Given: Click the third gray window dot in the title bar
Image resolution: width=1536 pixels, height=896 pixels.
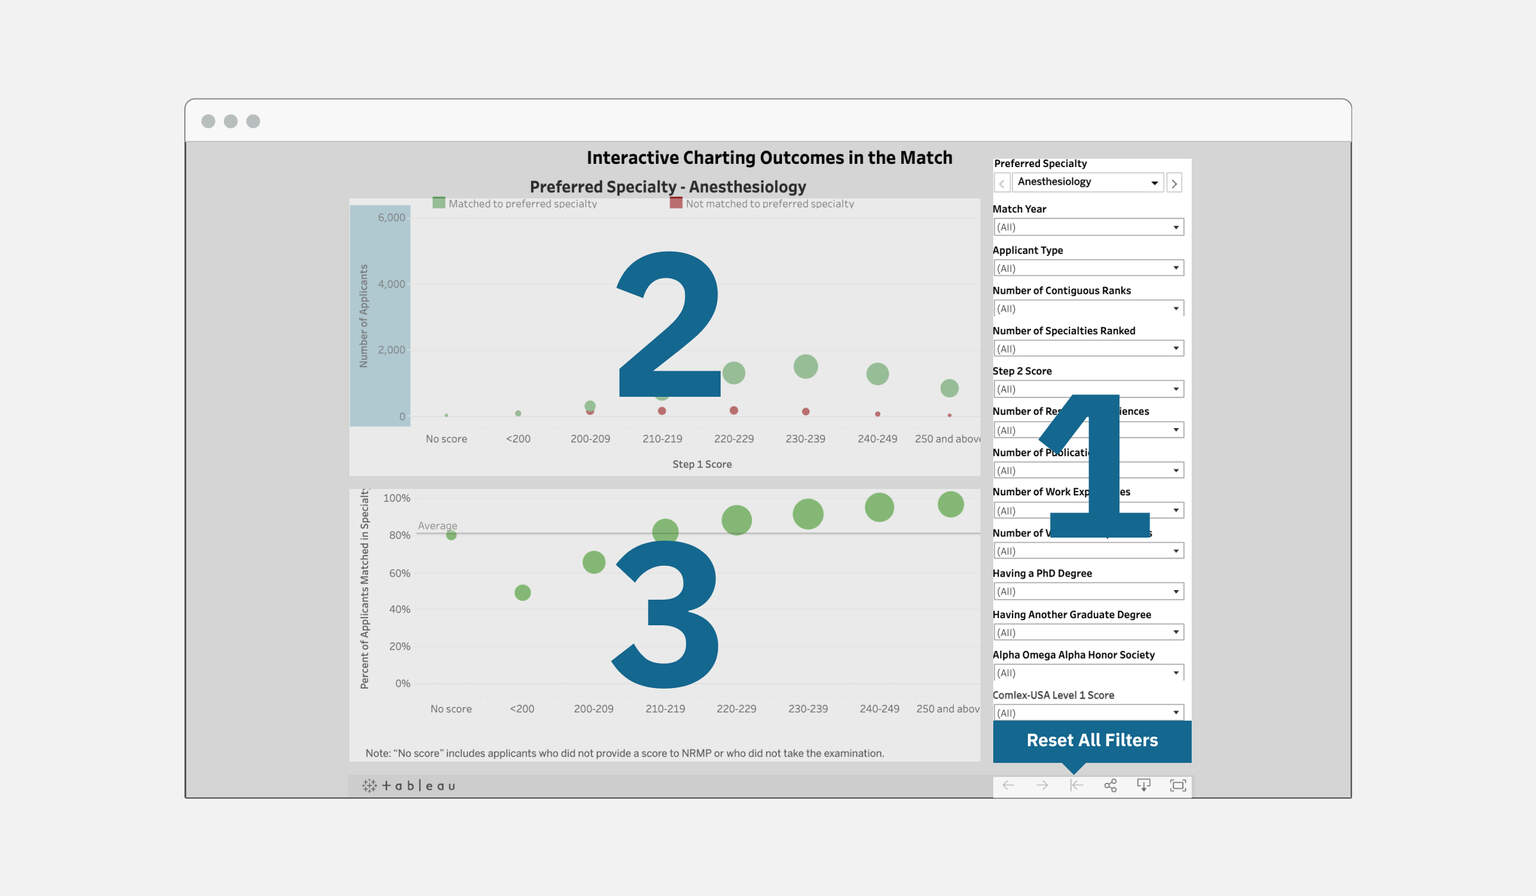Looking at the screenshot, I should tap(253, 121).
